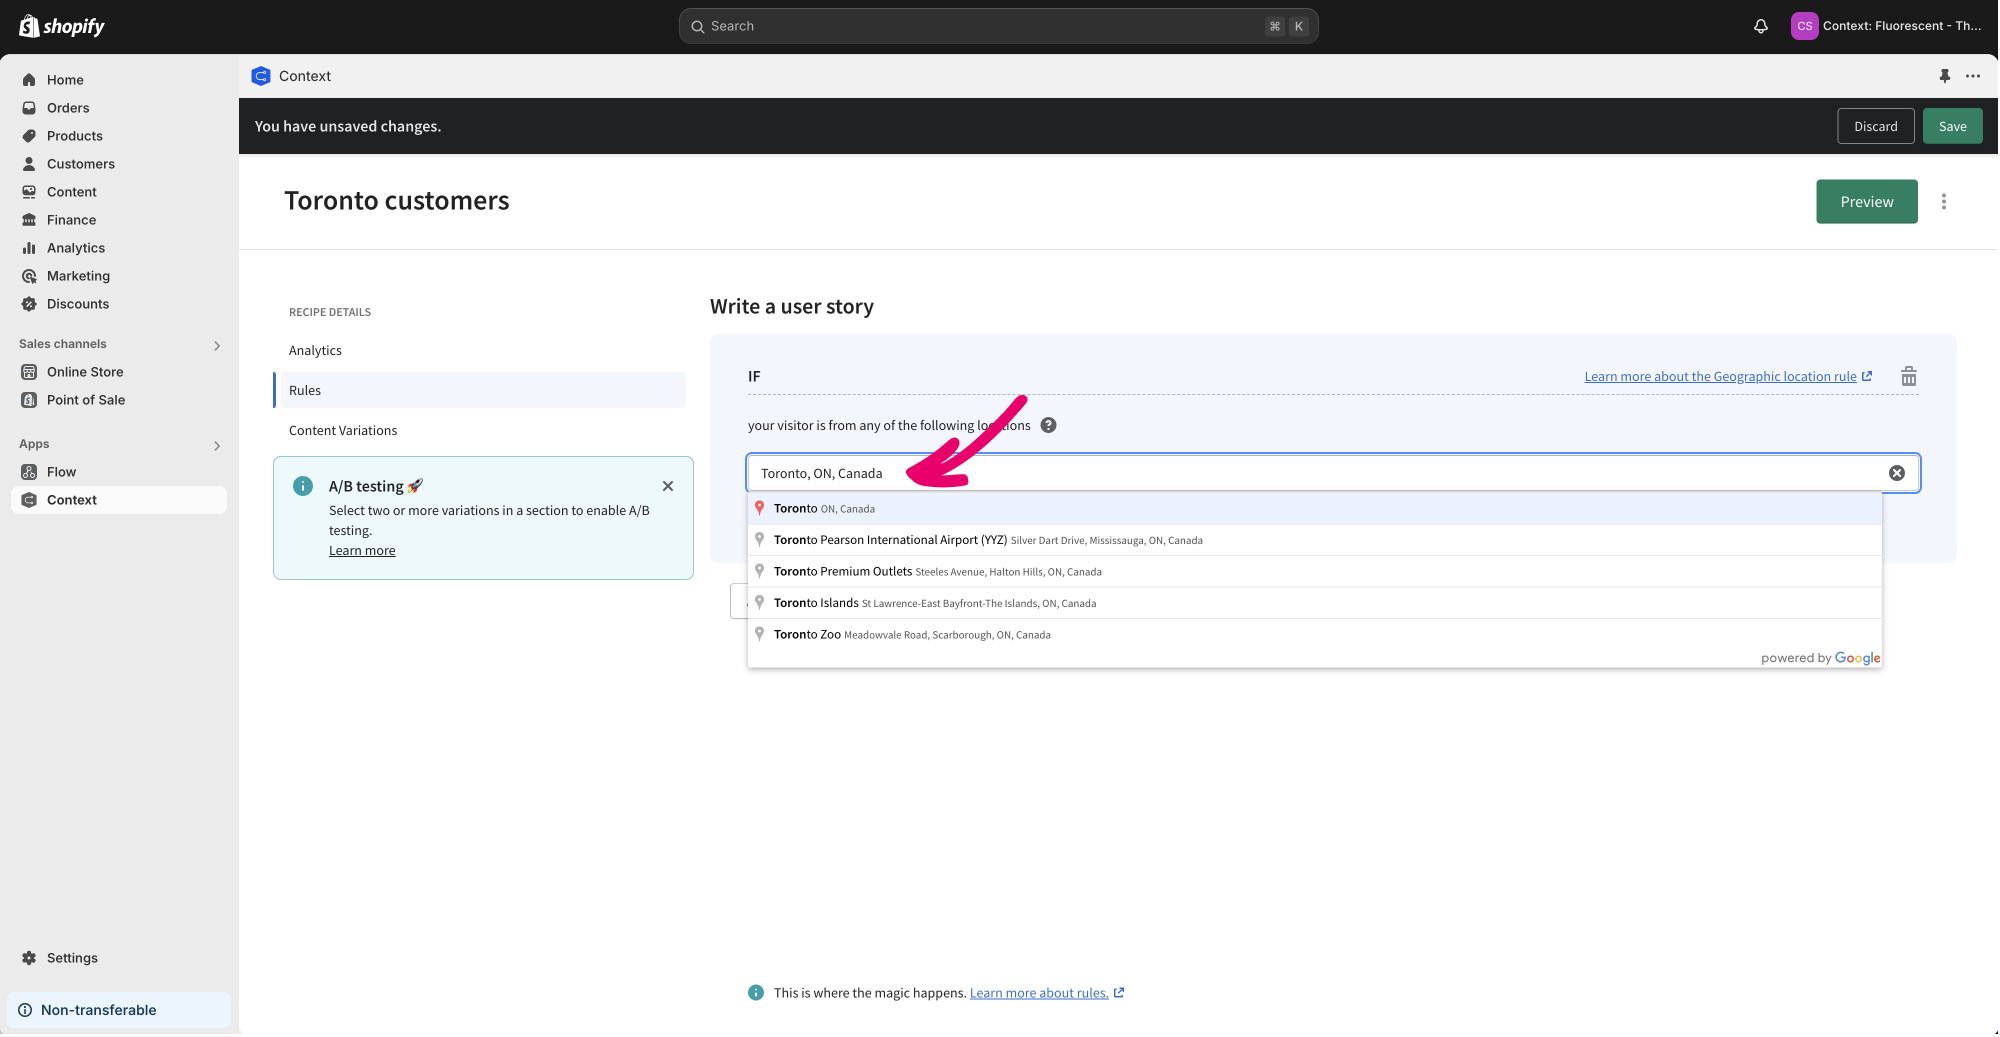
Task: Click the Toronto location input field
Action: coord(1300,473)
